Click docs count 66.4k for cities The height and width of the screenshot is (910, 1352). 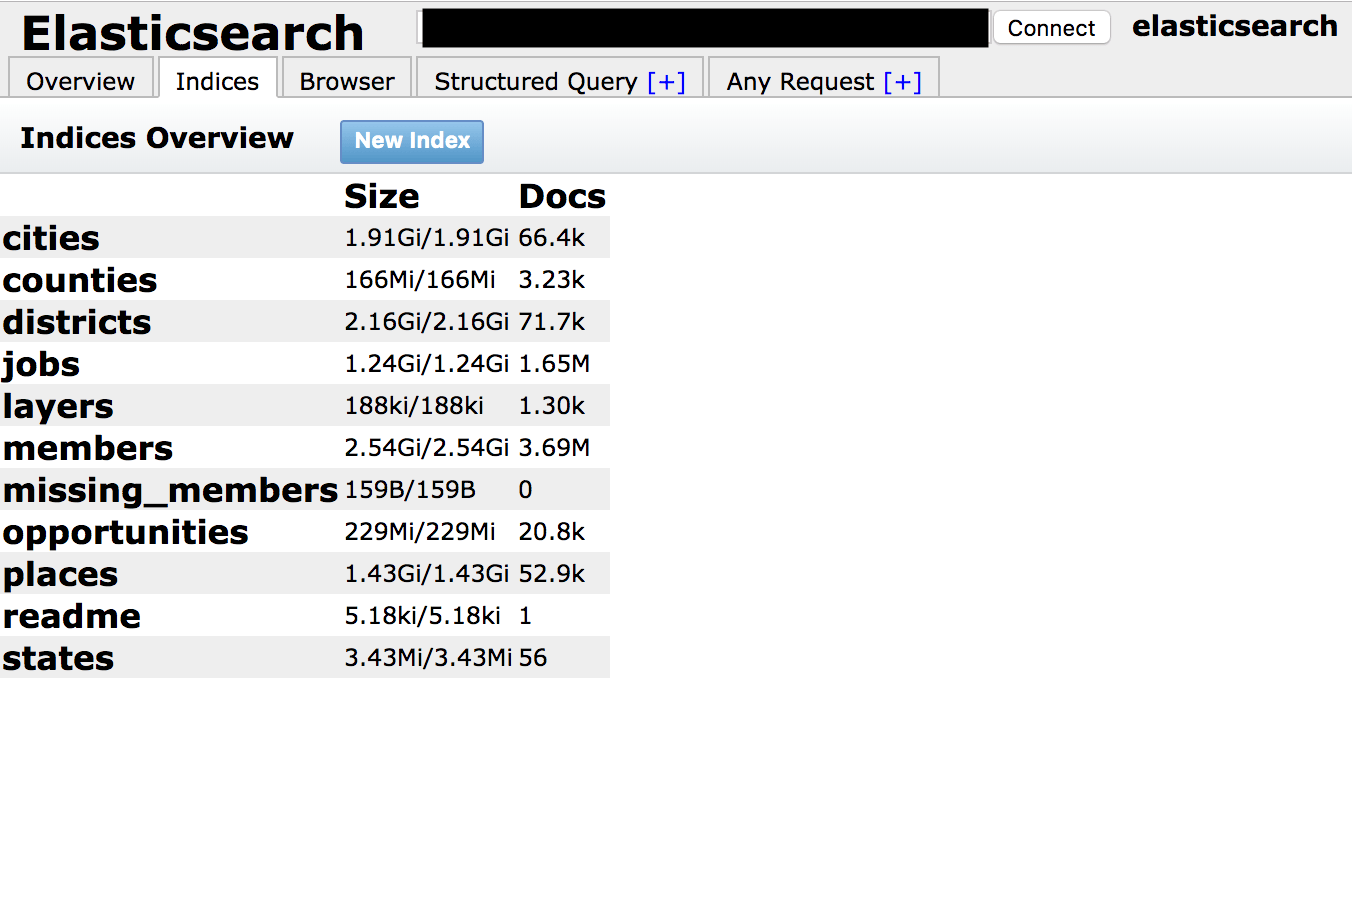click(x=552, y=238)
